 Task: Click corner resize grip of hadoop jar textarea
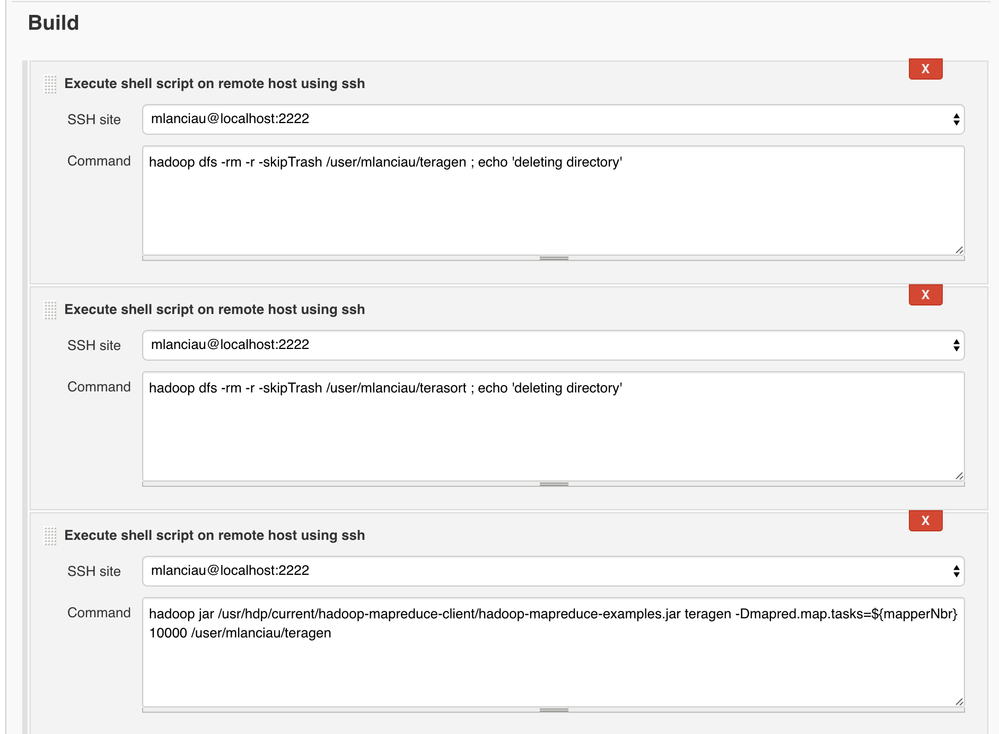[x=958, y=701]
